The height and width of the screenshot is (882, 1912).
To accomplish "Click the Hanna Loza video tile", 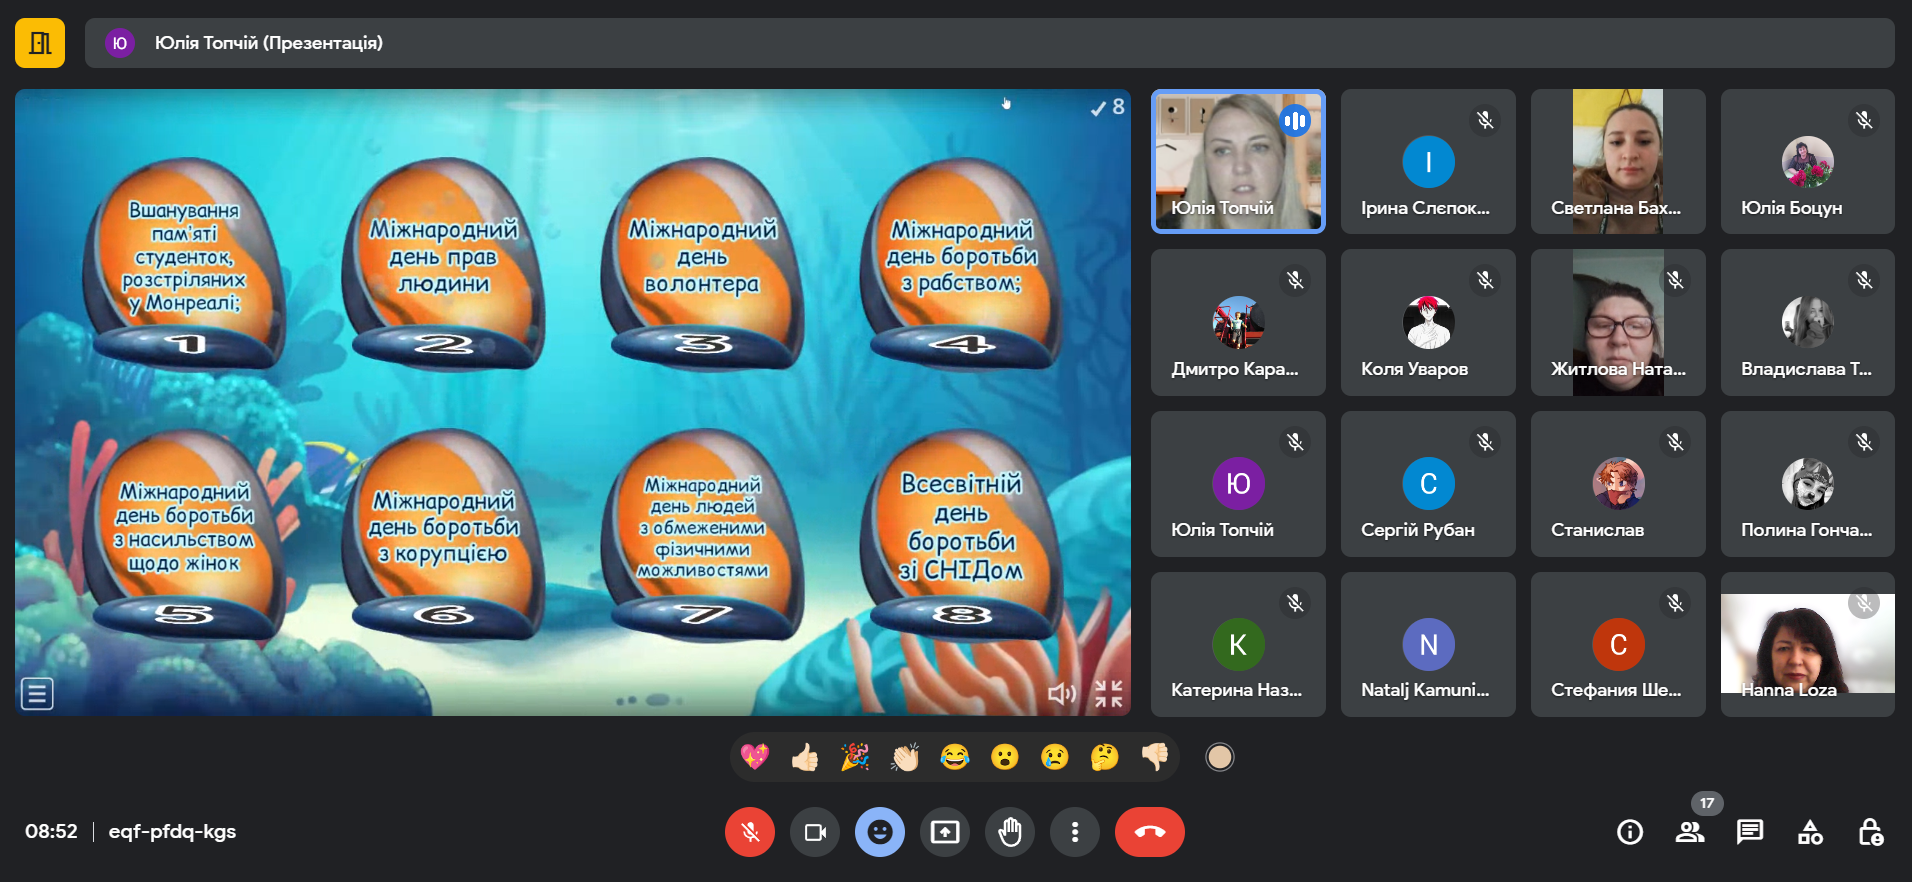I will tap(1807, 644).
